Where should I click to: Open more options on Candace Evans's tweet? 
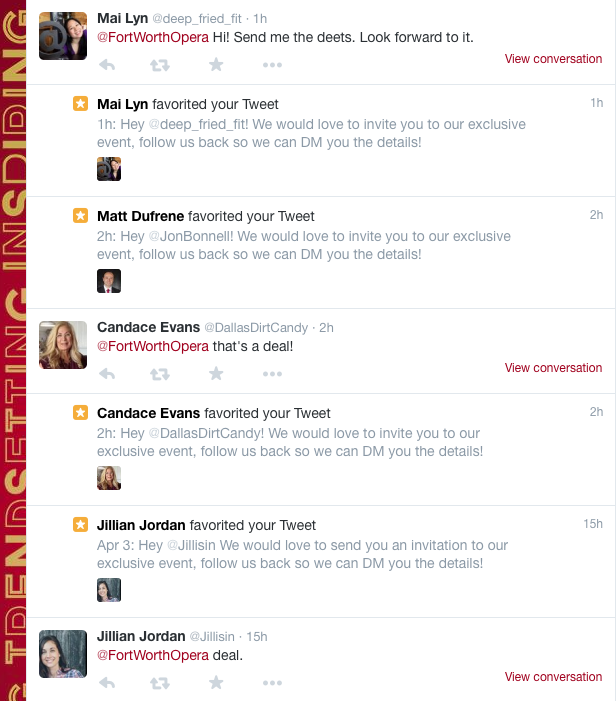[272, 374]
